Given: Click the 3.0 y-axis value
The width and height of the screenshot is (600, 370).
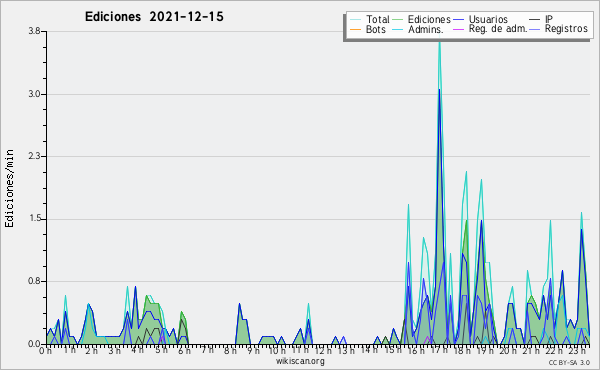Looking at the screenshot, I should click(34, 94).
